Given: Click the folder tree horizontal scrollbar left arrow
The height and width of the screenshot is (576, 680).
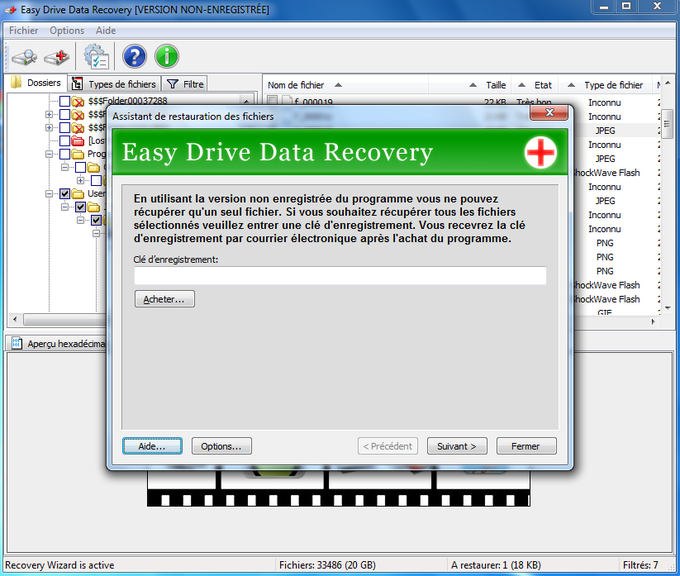Looking at the screenshot, I should 15,320.
